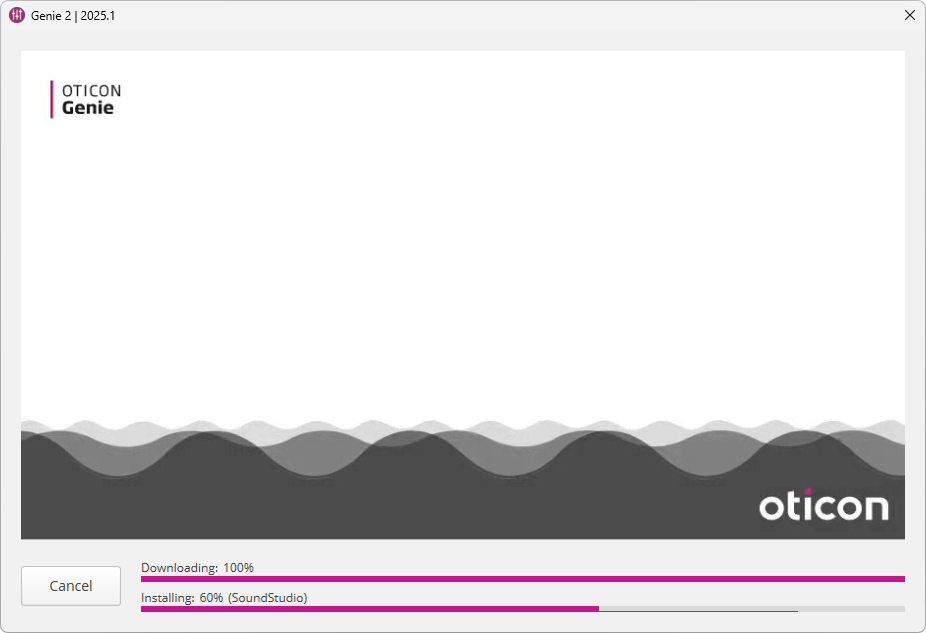Click the gray unfilled end of Installing bar
Screen dimensions: 926x633
point(850,608)
